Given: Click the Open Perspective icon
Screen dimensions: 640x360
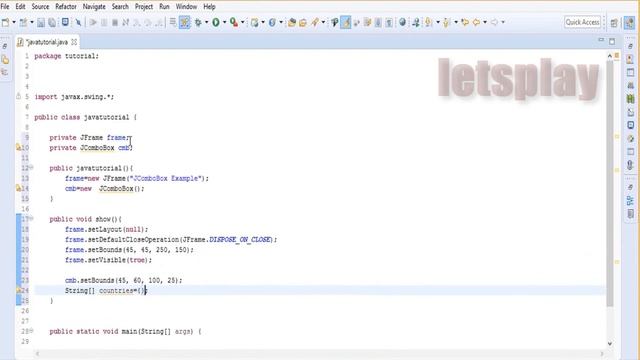Looking at the screenshot, I should tap(614, 22).
